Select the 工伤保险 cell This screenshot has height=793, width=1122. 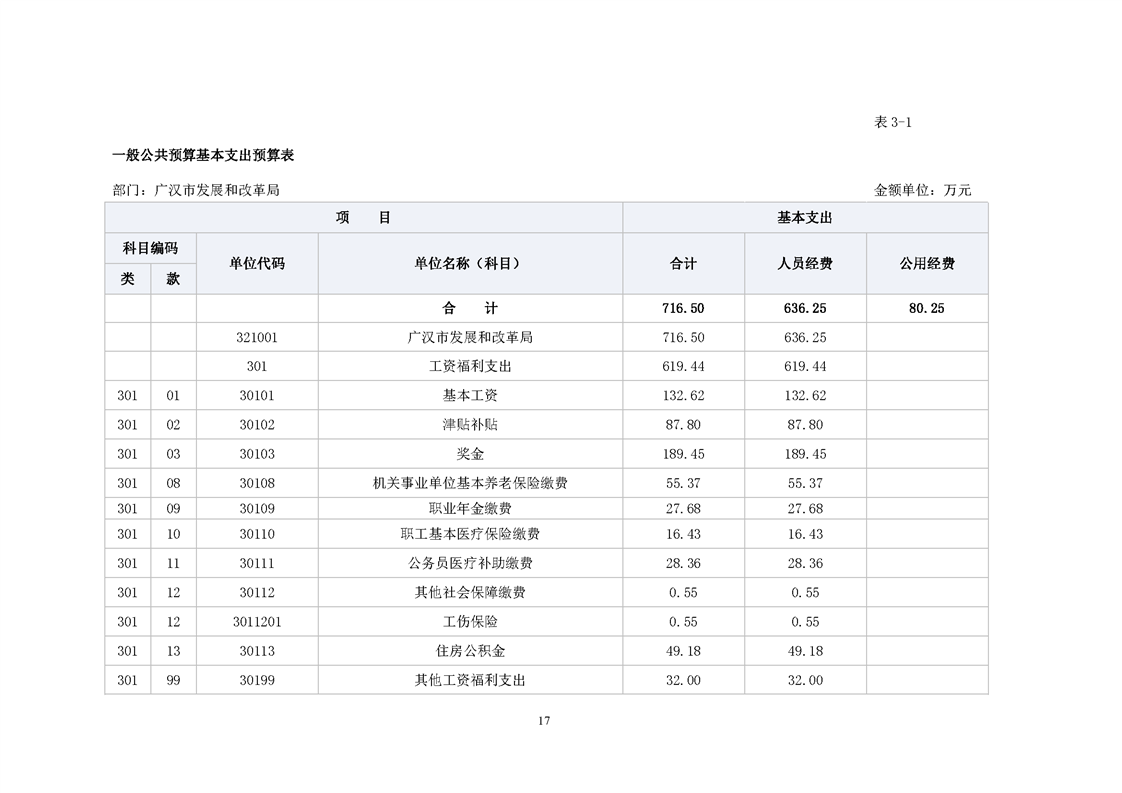click(x=470, y=623)
